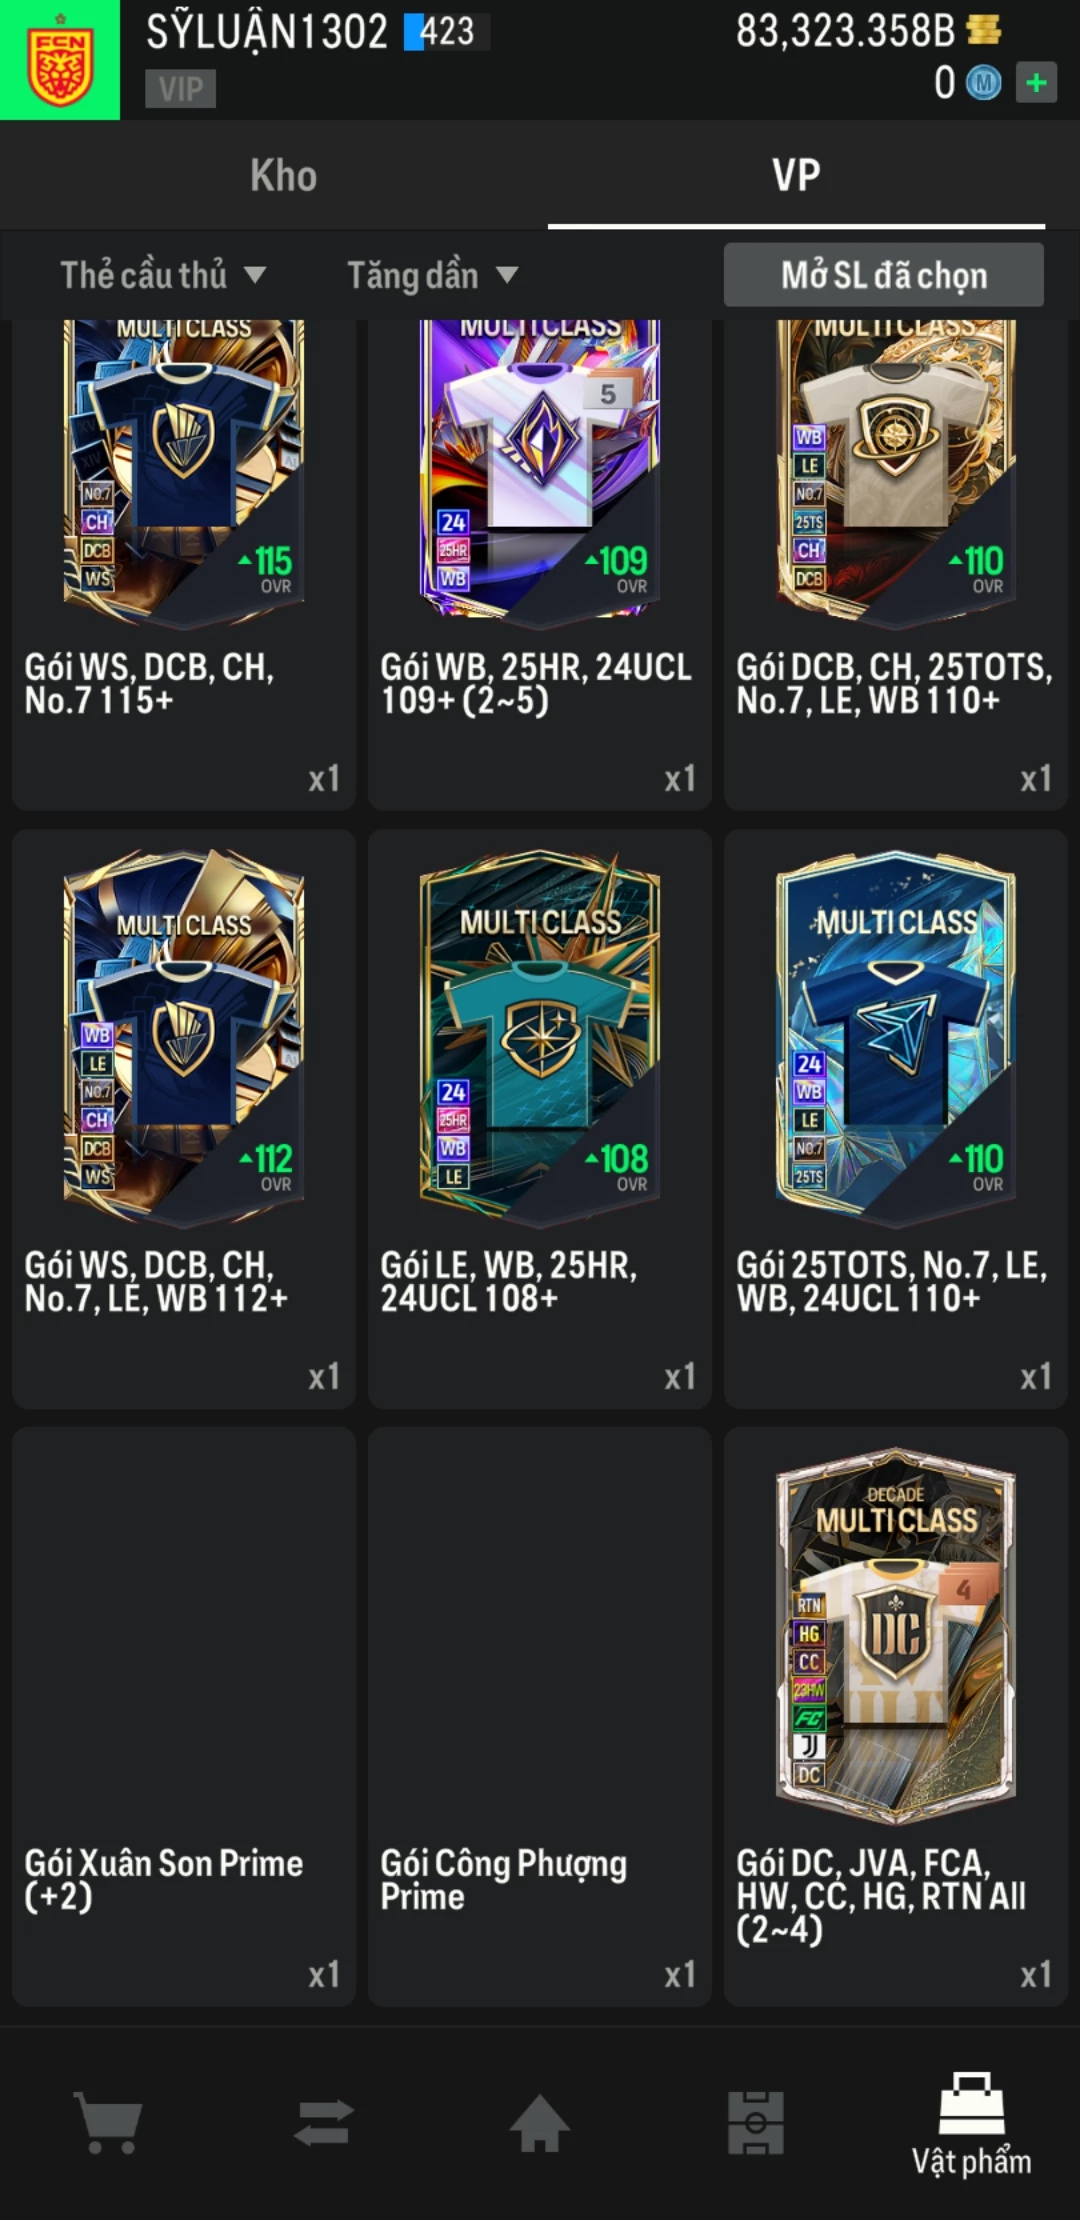Go to the home icon
This screenshot has height=2220, width=1080.
pyautogui.click(x=540, y=2122)
